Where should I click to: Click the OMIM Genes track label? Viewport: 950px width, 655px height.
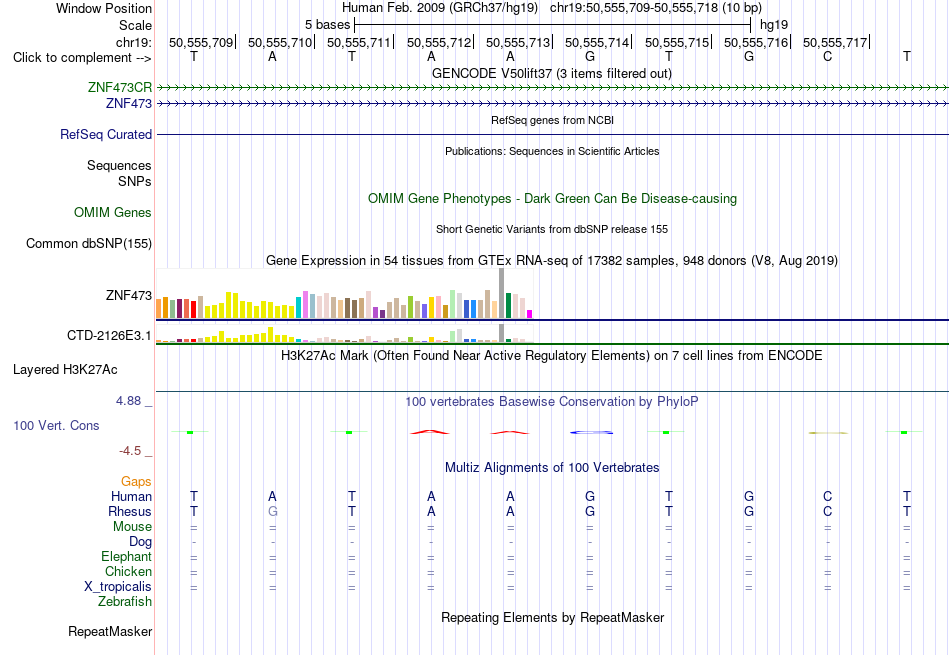point(112,213)
